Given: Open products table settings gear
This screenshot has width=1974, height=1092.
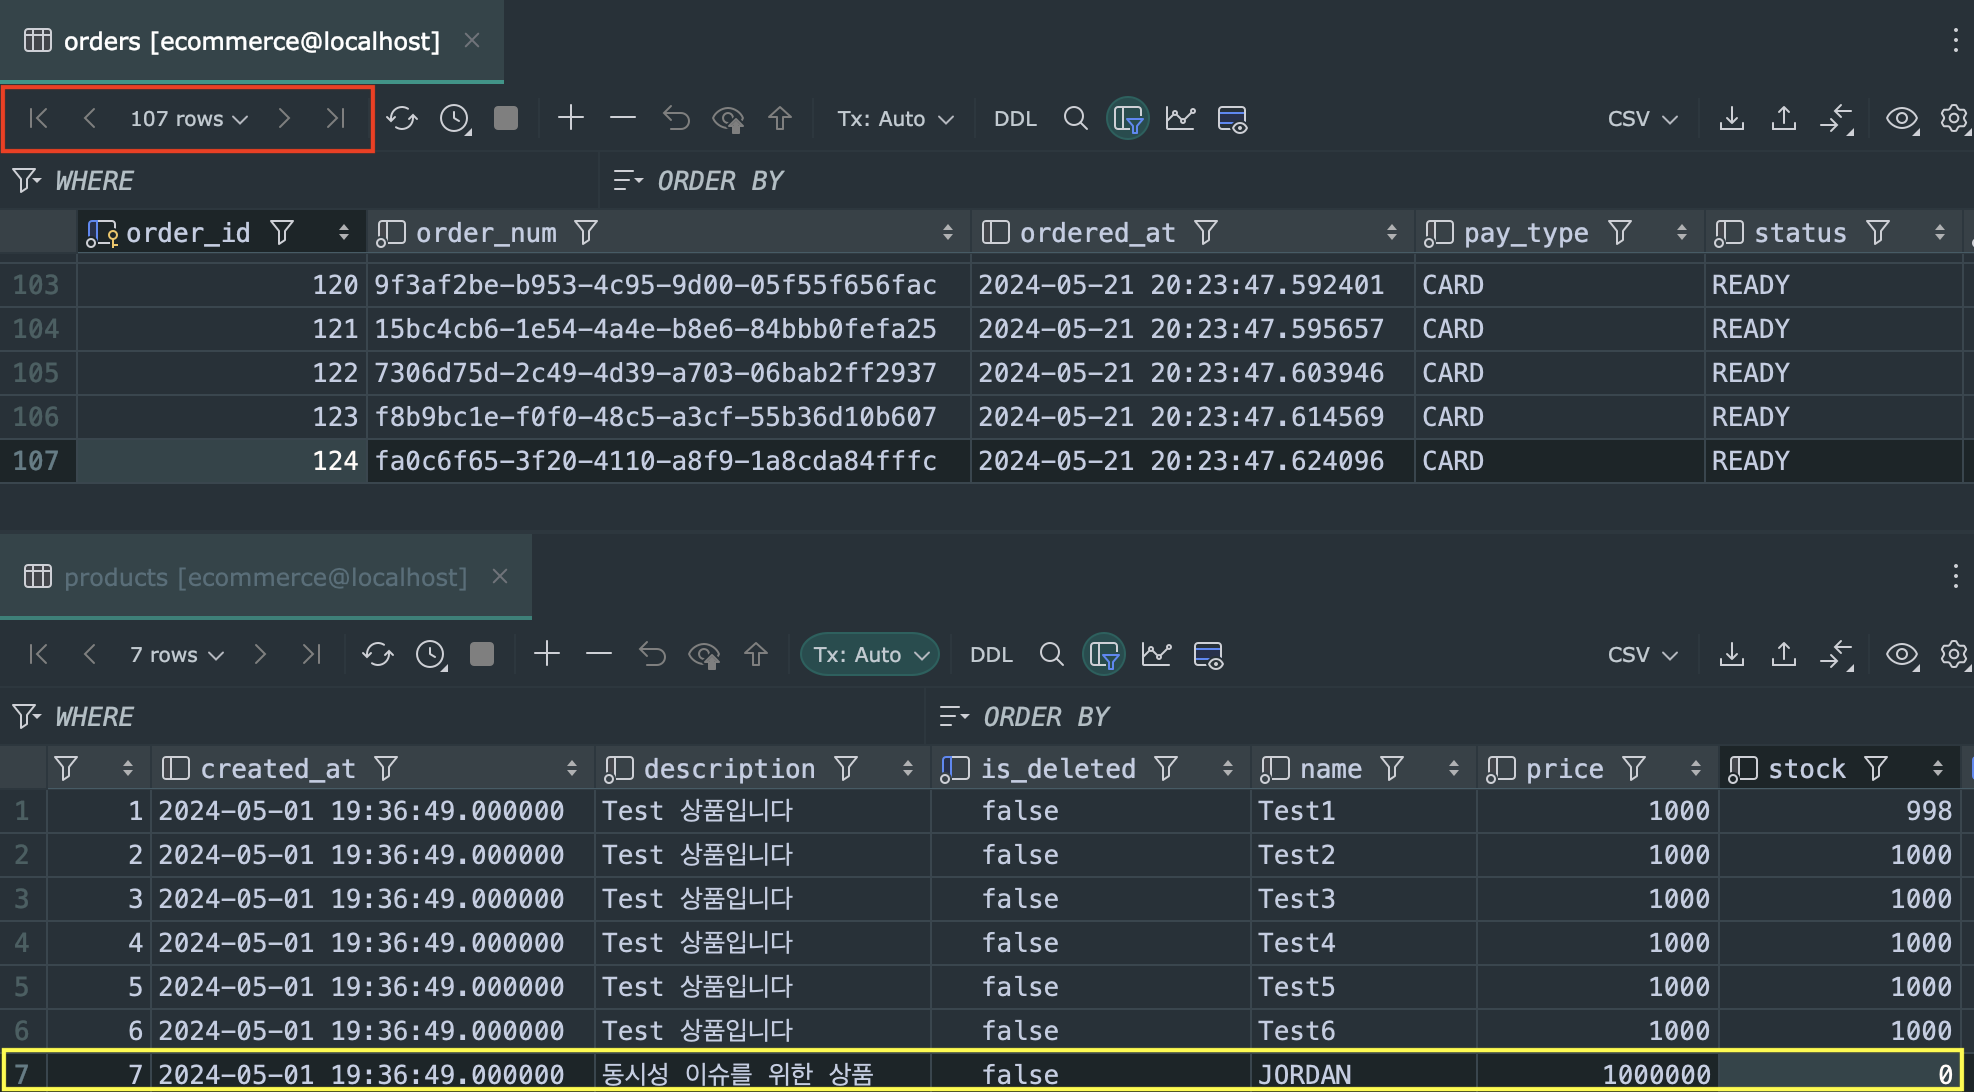Looking at the screenshot, I should (1953, 655).
